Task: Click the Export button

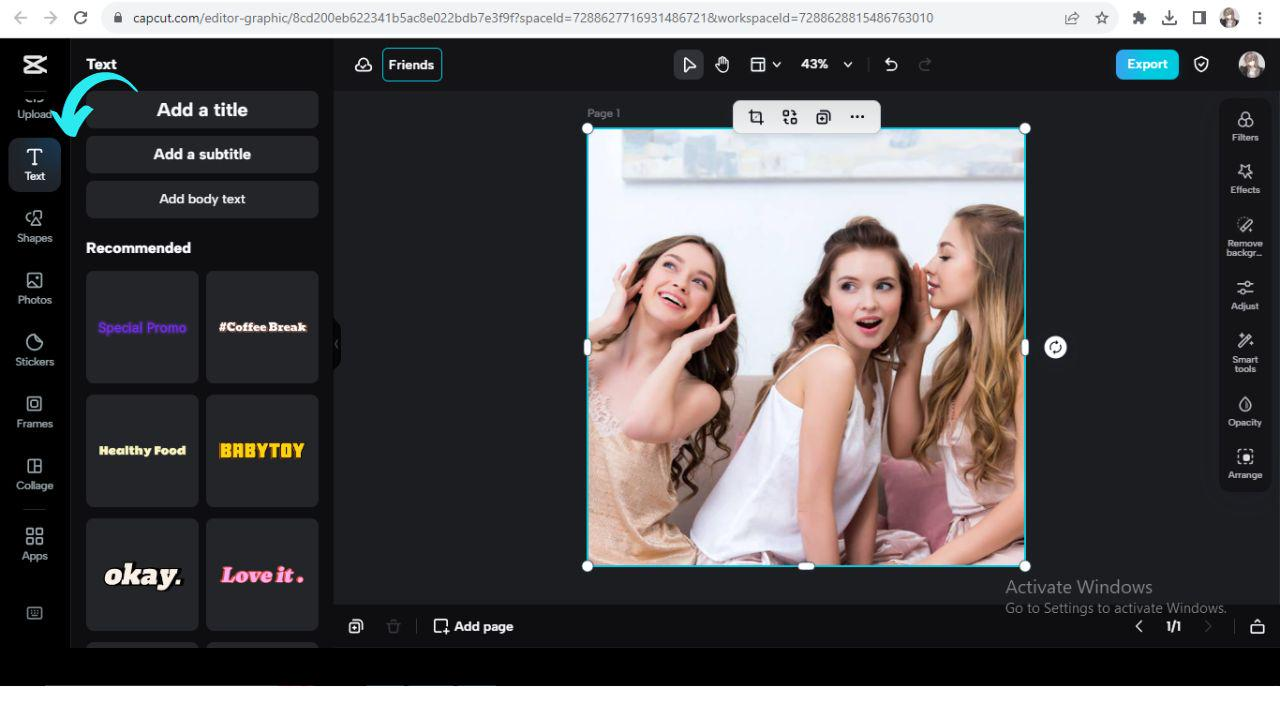Action: 1147,65
